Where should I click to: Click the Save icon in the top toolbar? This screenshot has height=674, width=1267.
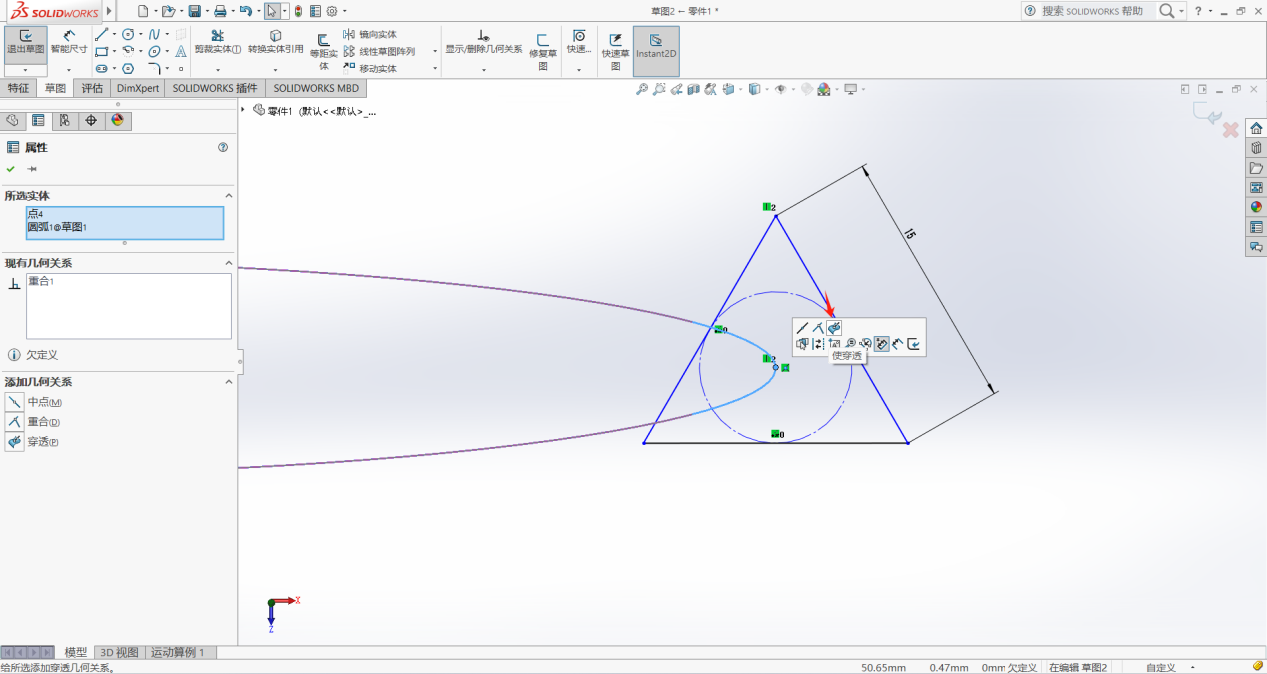(x=194, y=11)
